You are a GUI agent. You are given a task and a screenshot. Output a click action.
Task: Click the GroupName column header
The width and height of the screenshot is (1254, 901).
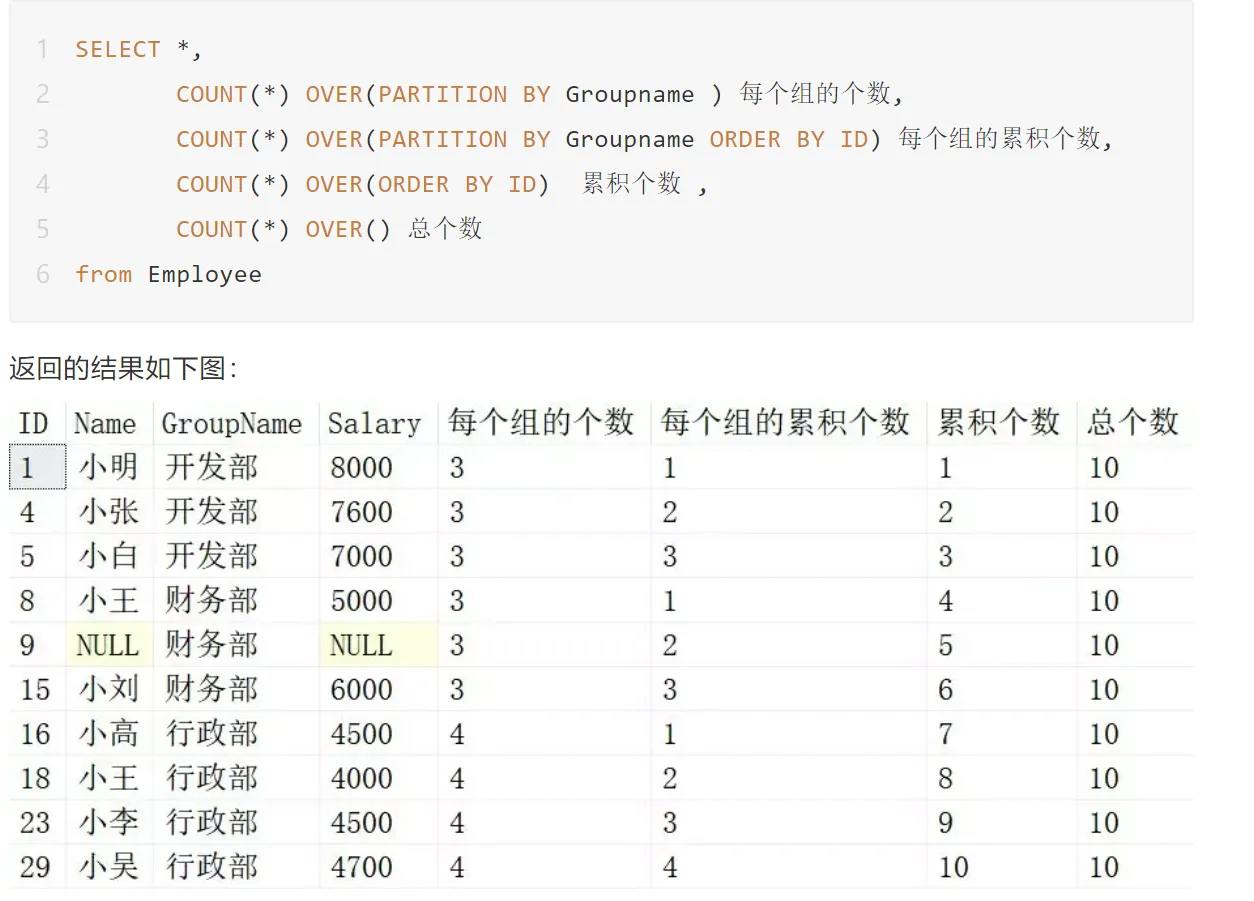point(231,423)
